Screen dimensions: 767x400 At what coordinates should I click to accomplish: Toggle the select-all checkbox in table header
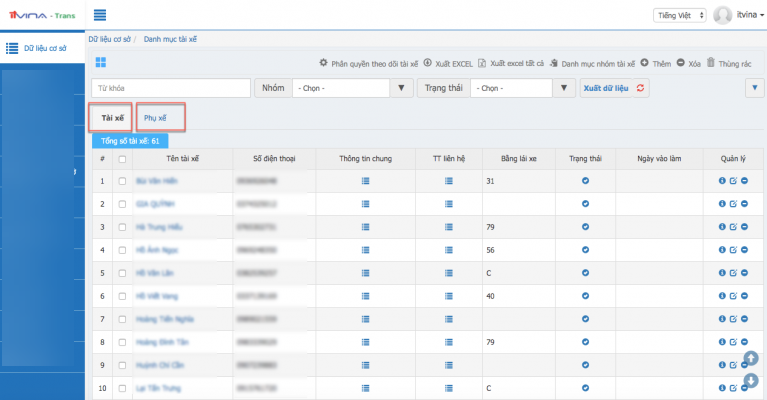(x=123, y=158)
